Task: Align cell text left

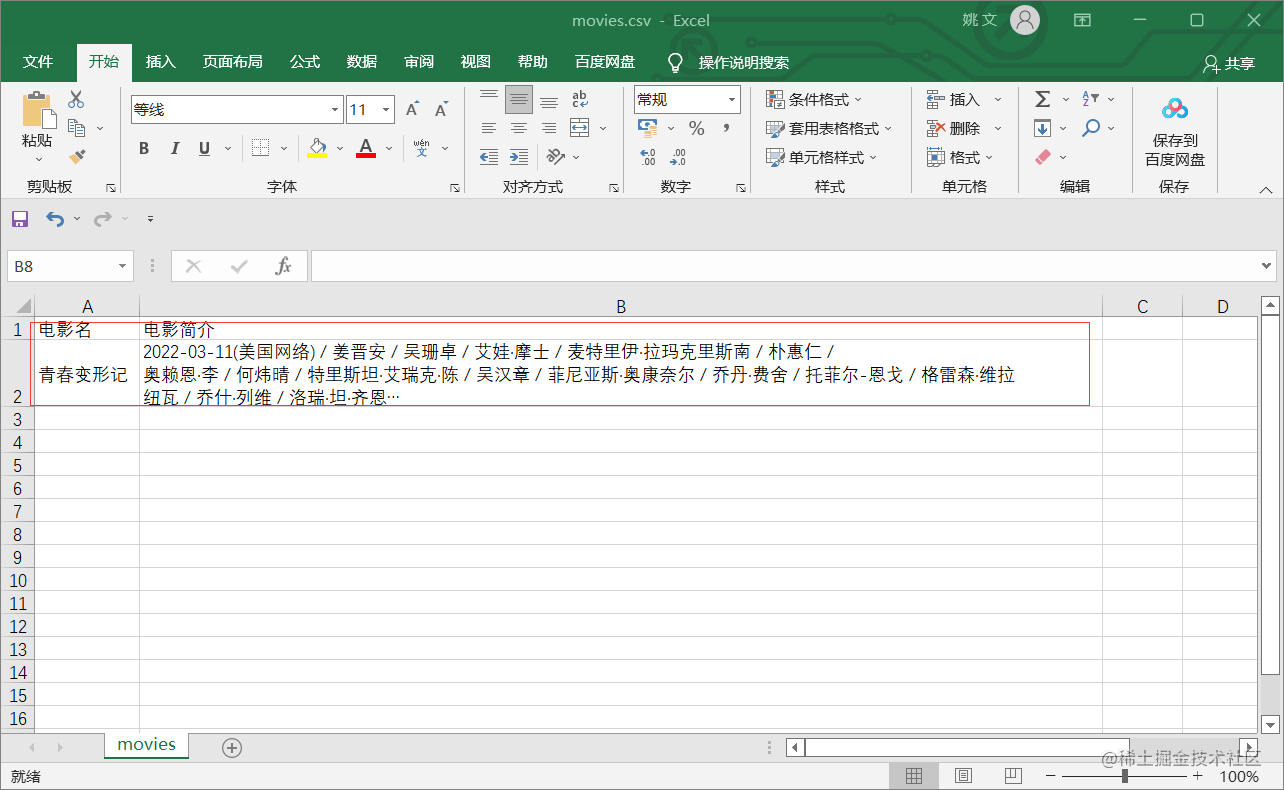Action: click(489, 128)
